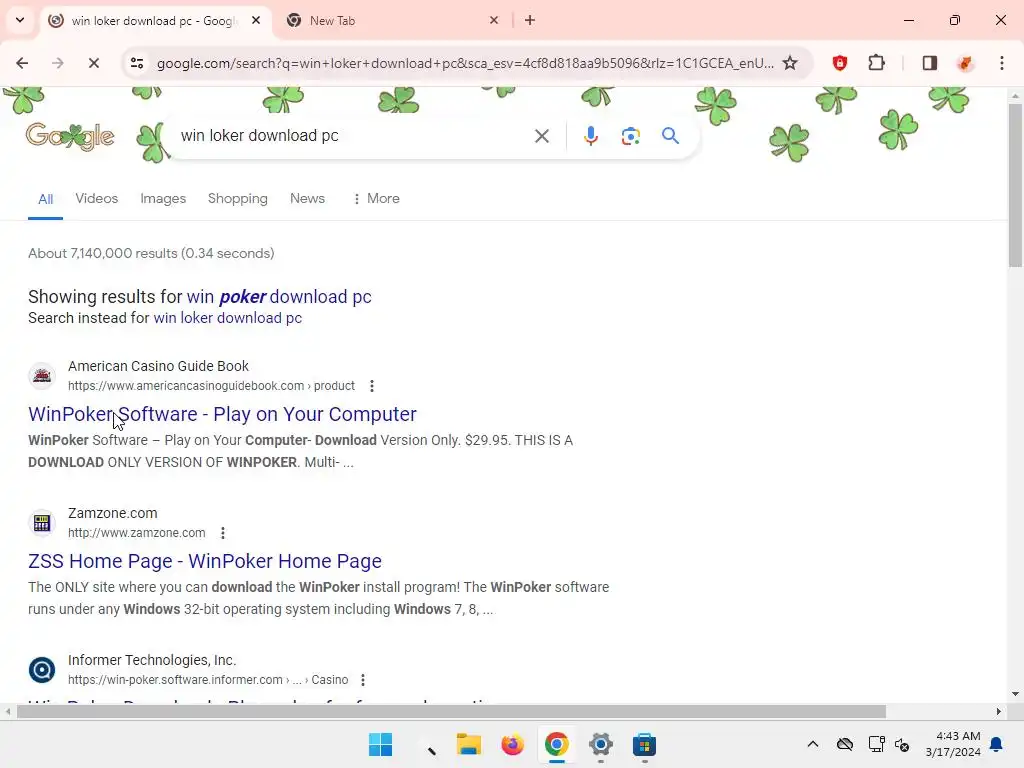Close the 'win loker download pc' tab
Screen dimensions: 1024x768
pyautogui.click(x=256, y=20)
